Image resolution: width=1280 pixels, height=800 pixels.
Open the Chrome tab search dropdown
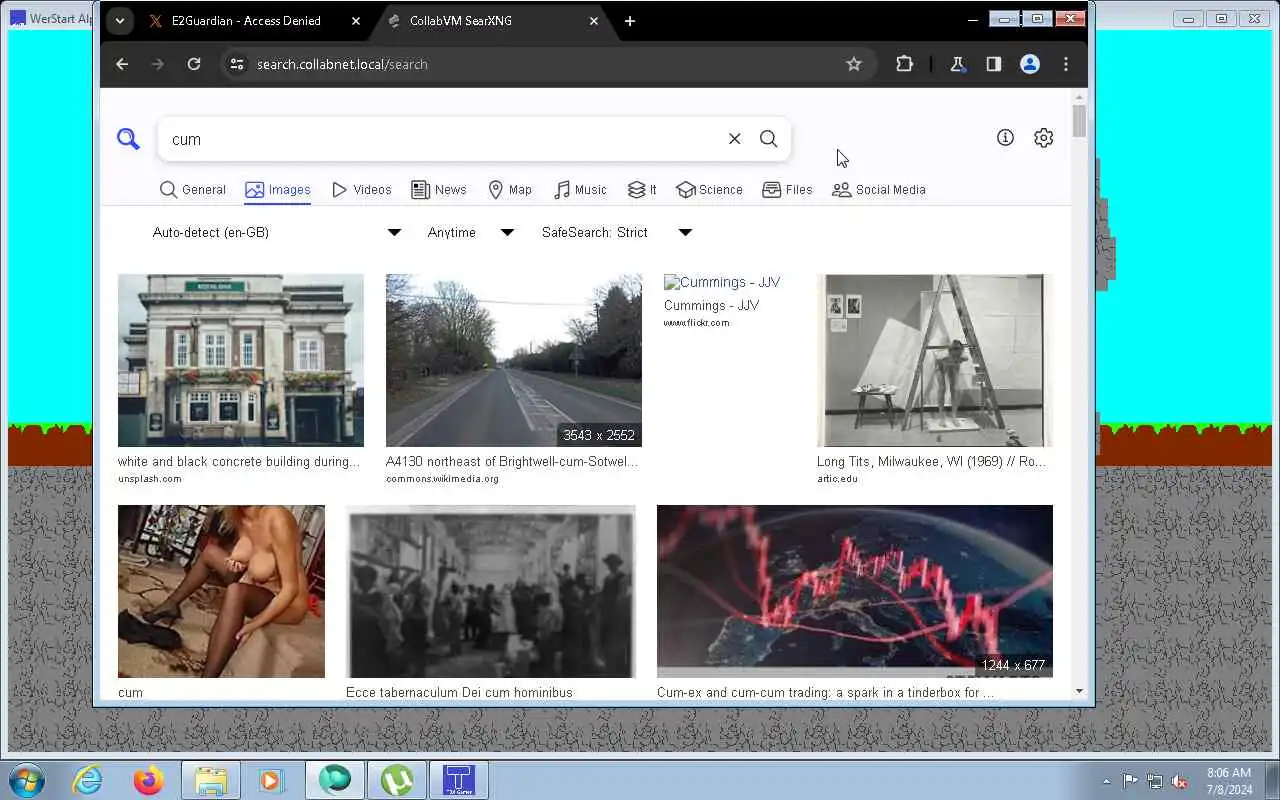point(119,21)
